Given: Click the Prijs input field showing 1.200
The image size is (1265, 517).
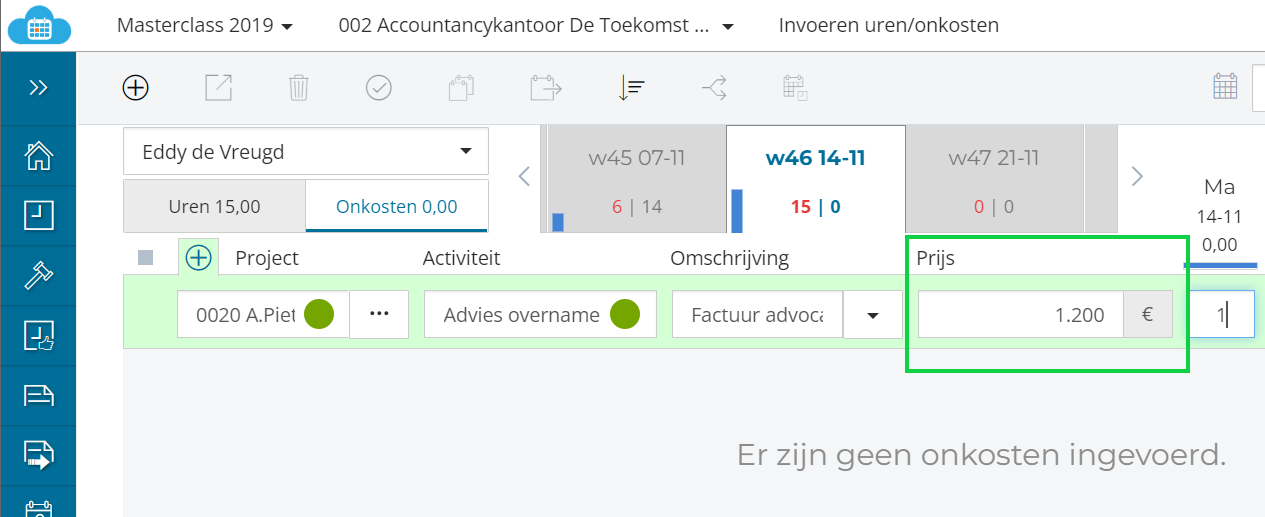Looking at the screenshot, I should 1020,315.
